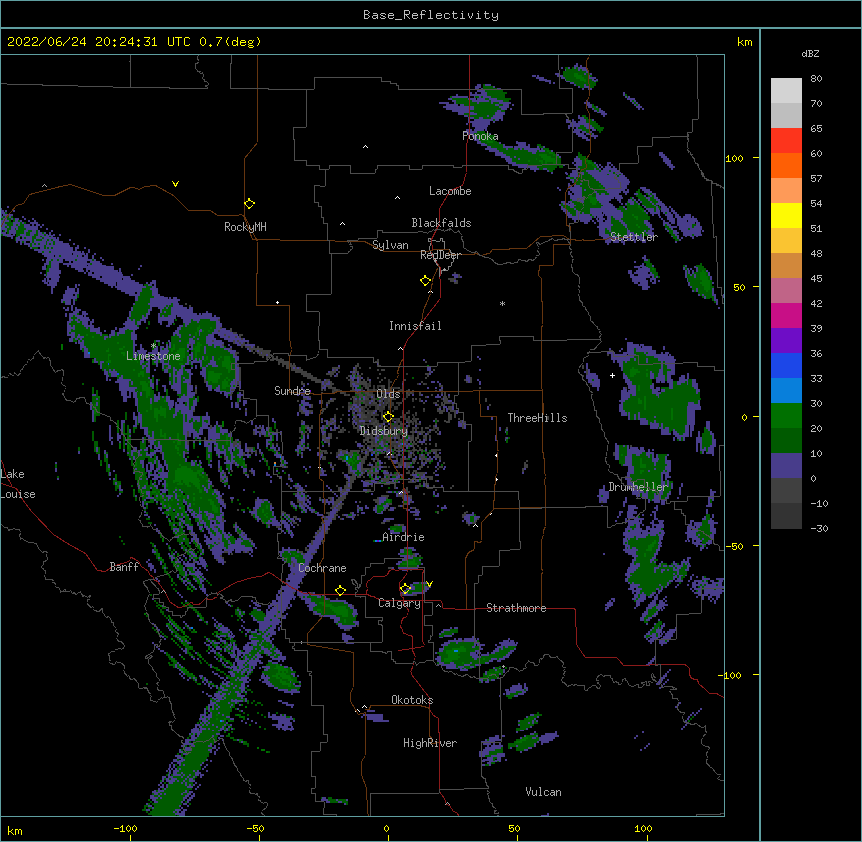Click the ThreeHills label
Image resolution: width=862 pixels, height=842 pixels.
click(x=537, y=418)
